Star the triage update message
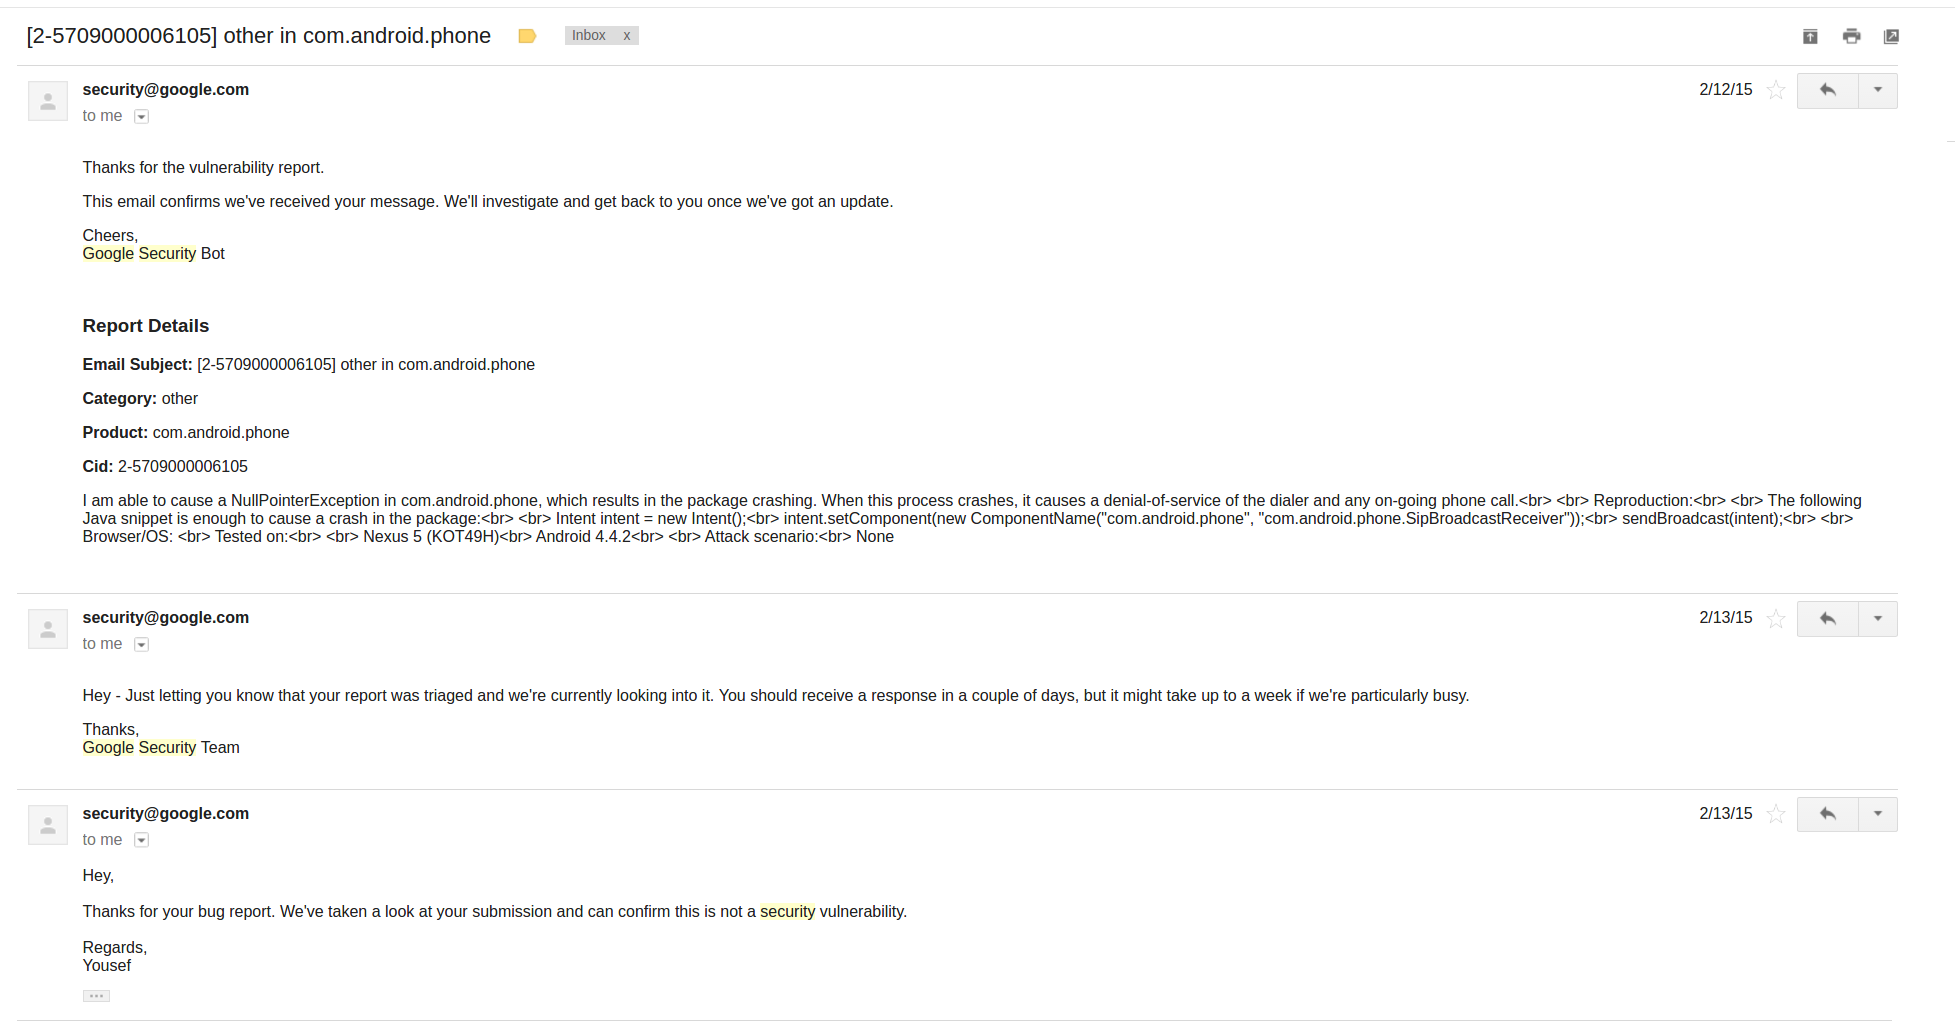The width and height of the screenshot is (1955, 1027). point(1776,618)
